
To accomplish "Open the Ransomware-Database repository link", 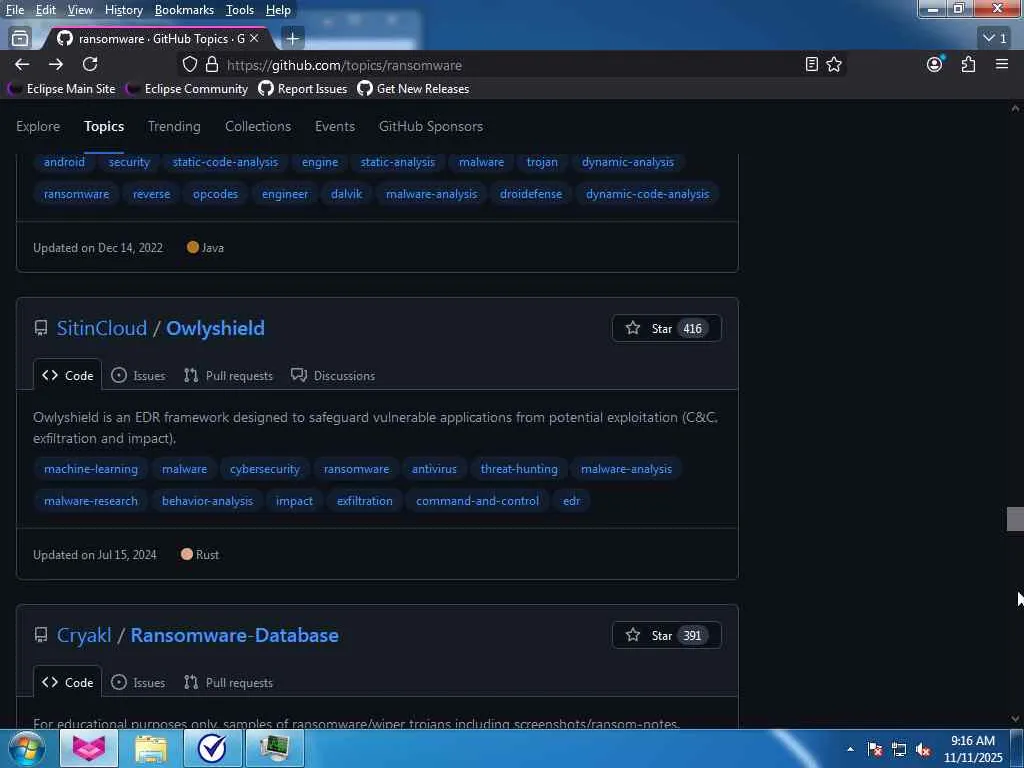I will click(x=234, y=635).
